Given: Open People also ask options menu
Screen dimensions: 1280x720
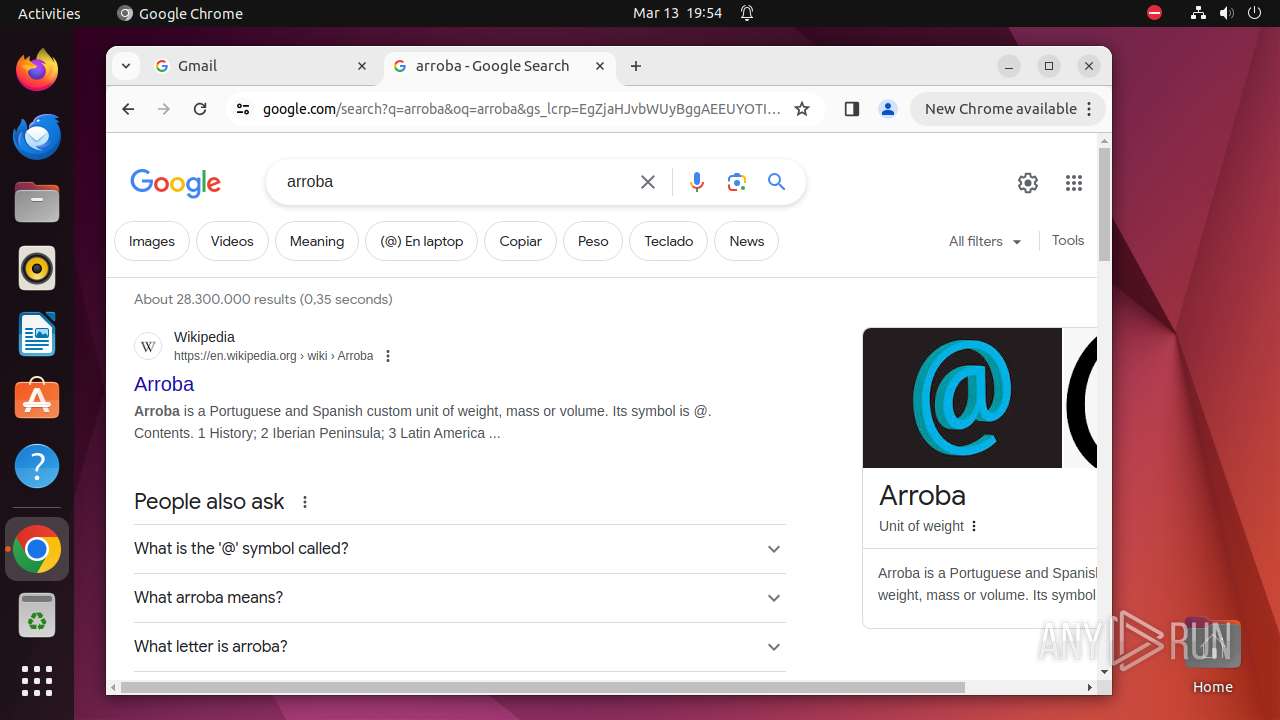Looking at the screenshot, I should 305,502.
